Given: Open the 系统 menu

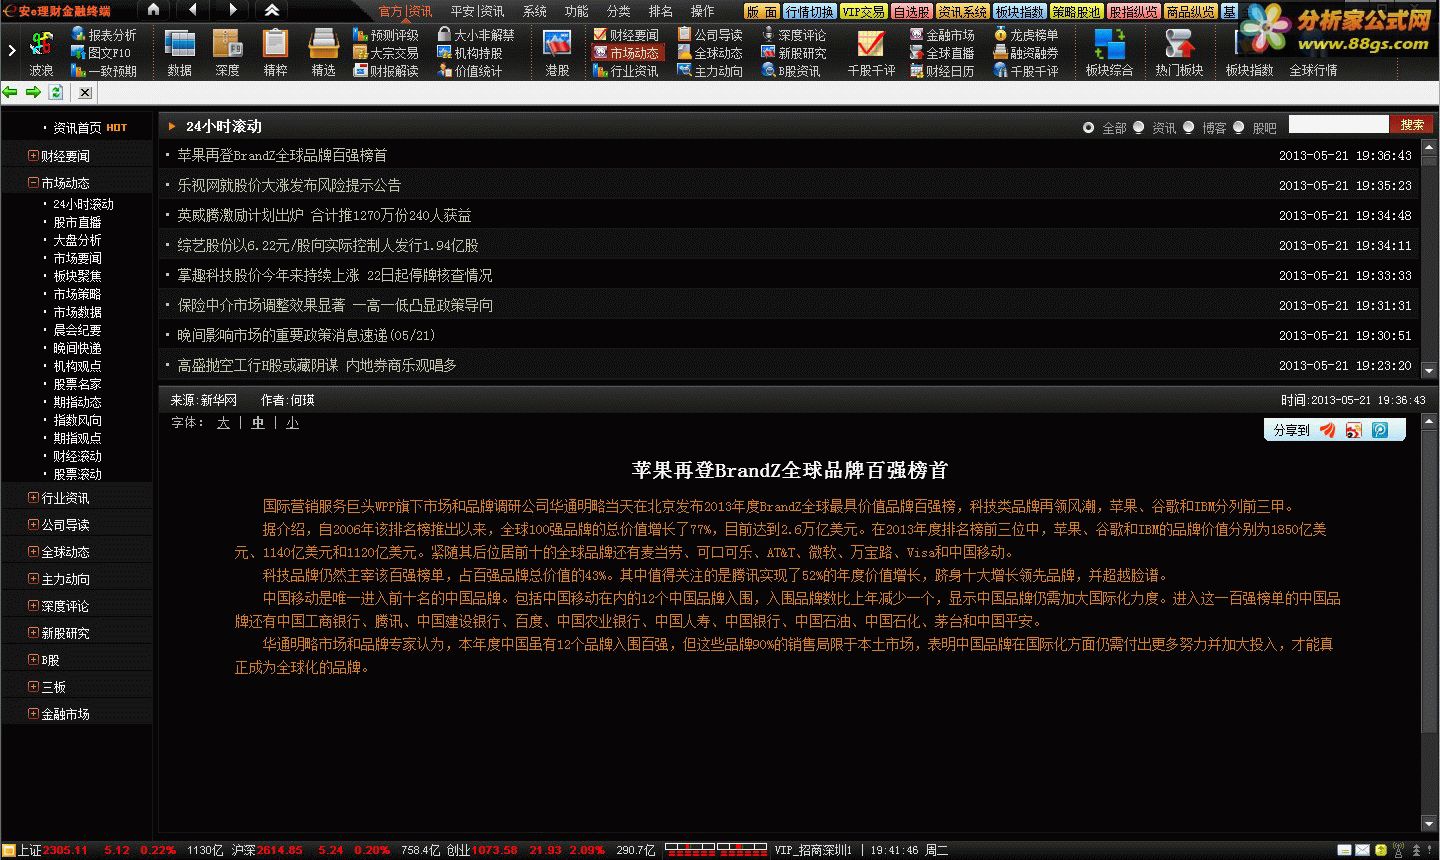Looking at the screenshot, I should (x=535, y=11).
